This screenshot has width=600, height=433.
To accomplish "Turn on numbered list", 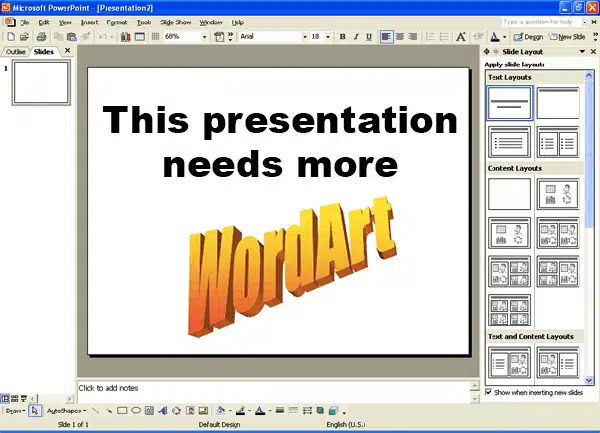I will click(x=430, y=37).
